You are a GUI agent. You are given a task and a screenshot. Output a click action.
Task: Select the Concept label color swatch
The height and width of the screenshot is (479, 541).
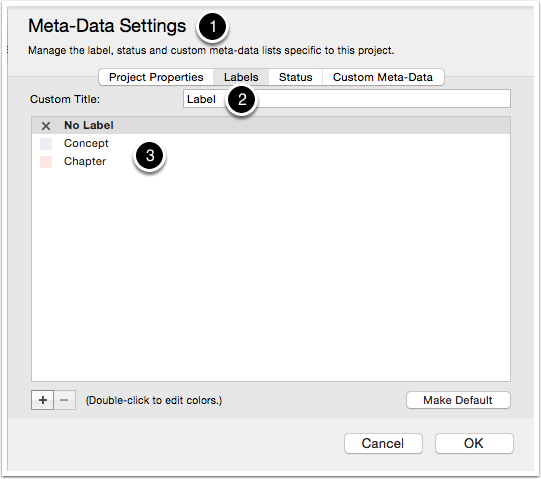point(46,144)
